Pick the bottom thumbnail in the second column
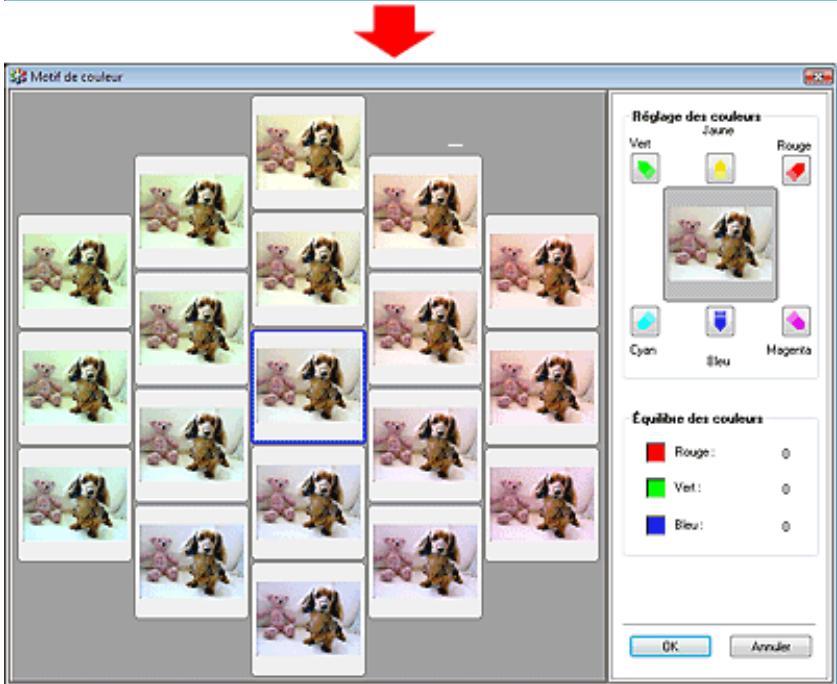 tap(192, 563)
